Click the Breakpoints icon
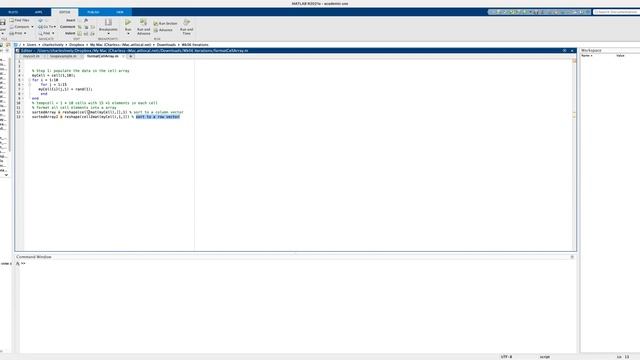The width and height of the screenshot is (640, 360). 108,22
